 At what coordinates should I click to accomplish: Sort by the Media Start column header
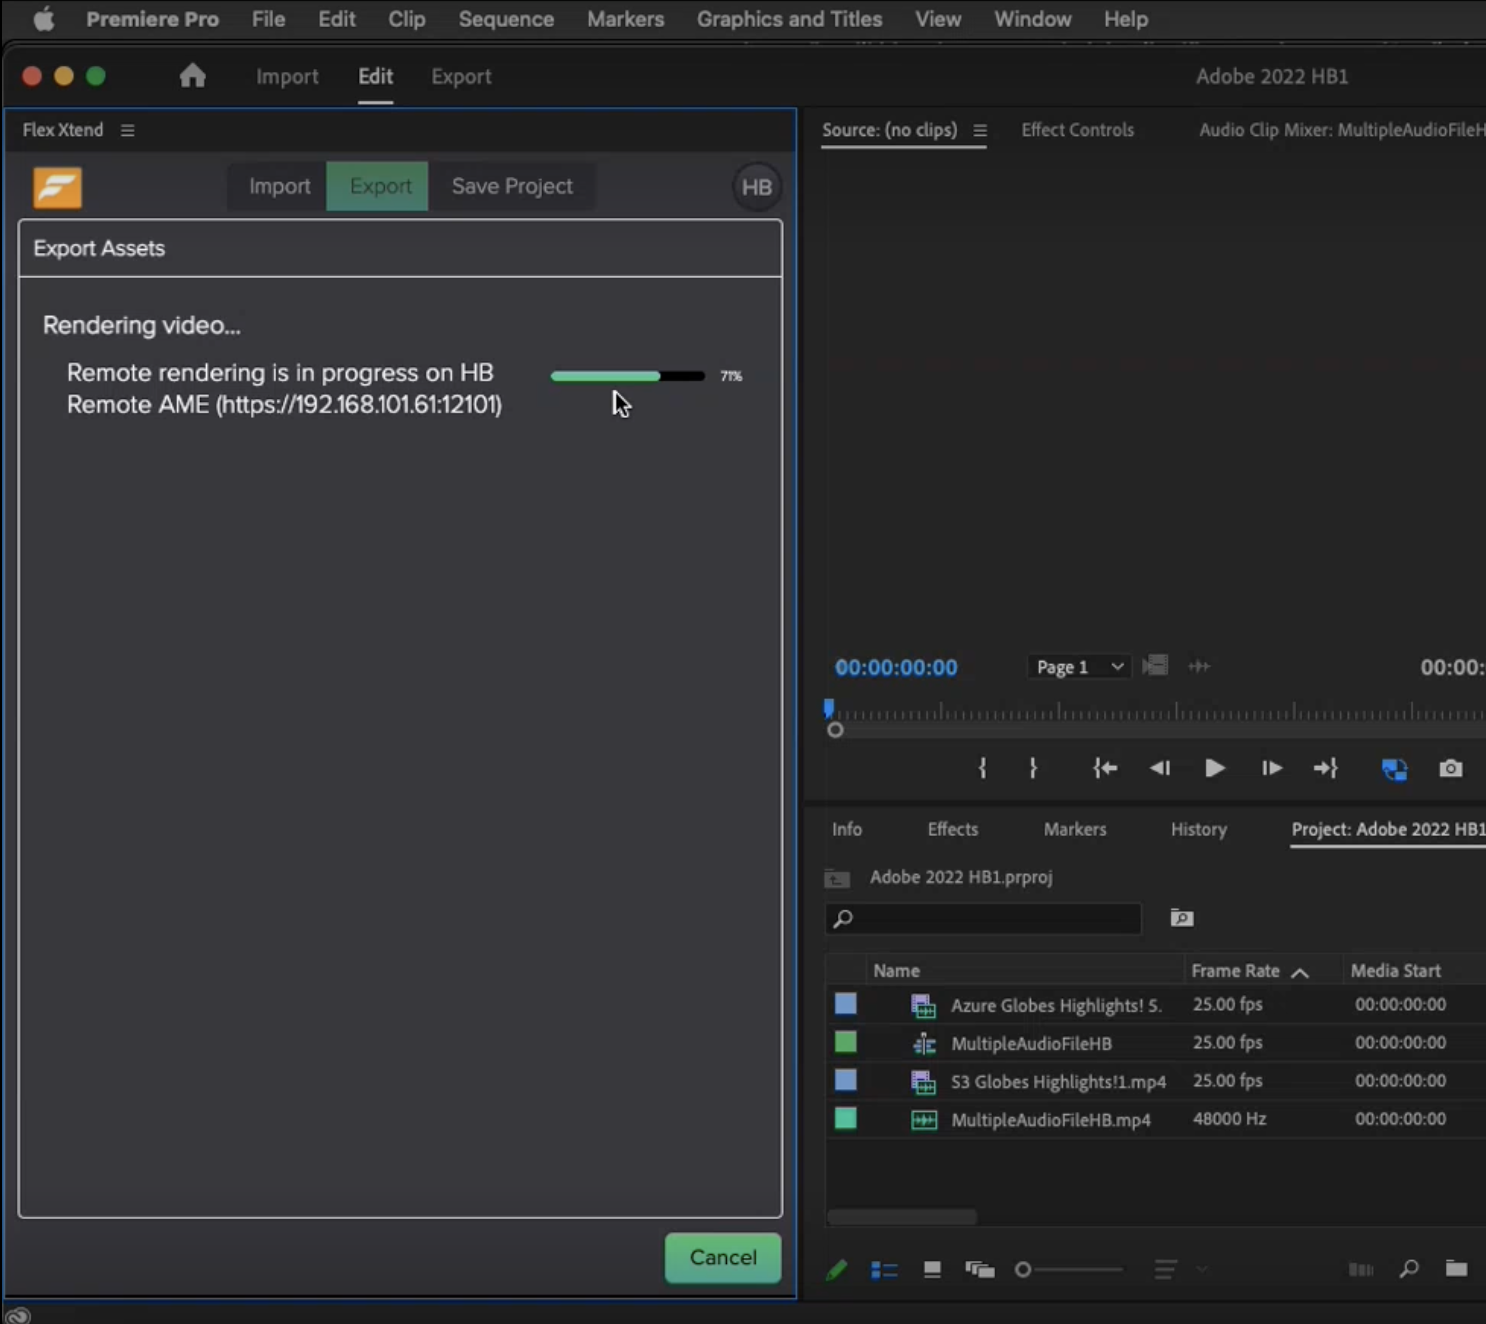click(x=1395, y=971)
